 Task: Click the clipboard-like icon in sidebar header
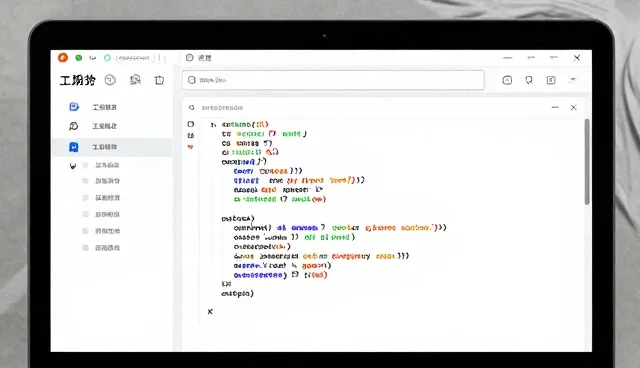coord(159,80)
